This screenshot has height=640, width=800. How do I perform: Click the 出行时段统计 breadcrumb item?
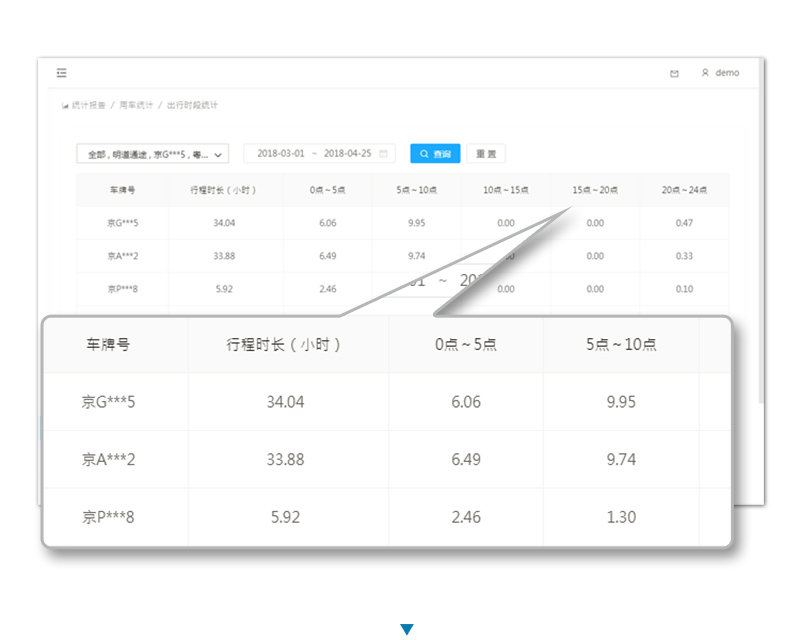(x=192, y=105)
